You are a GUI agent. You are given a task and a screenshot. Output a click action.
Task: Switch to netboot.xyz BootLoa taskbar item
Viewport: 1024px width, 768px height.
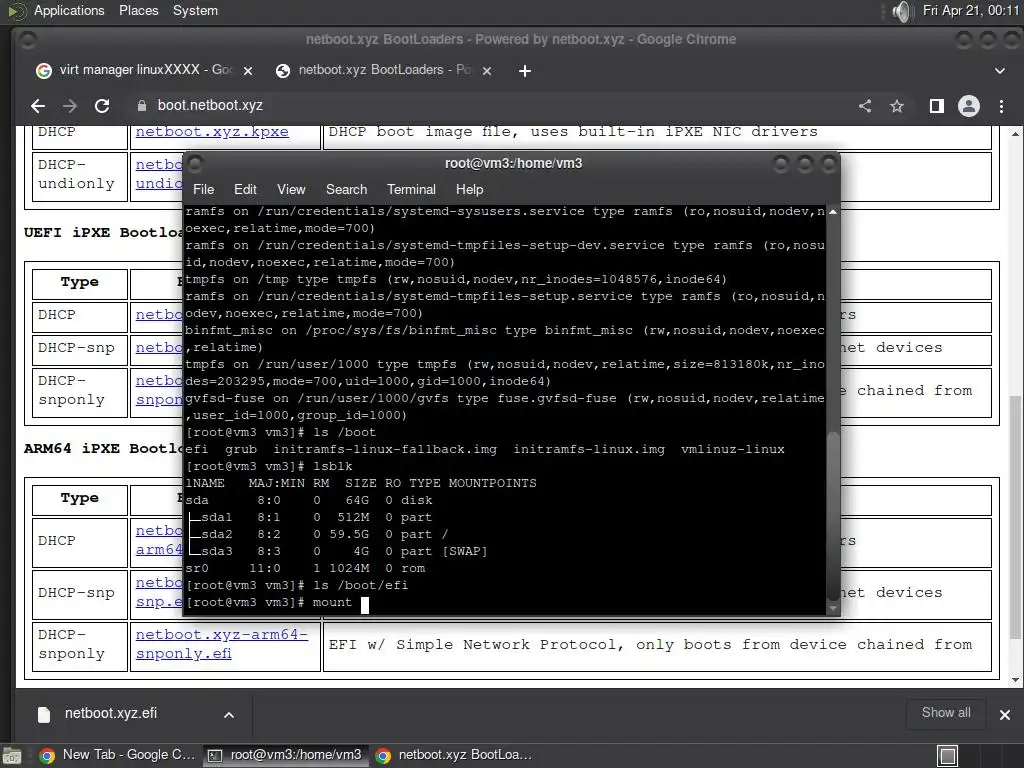tap(454, 755)
